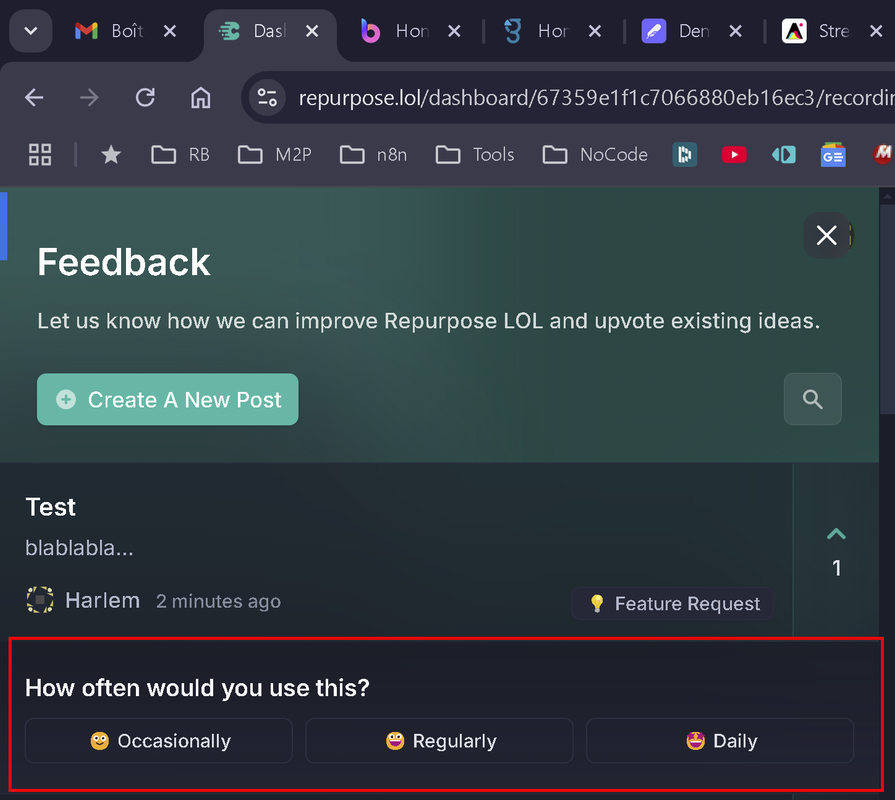This screenshot has height=800, width=895.
Task: Go forward in browser history
Action: (89, 98)
